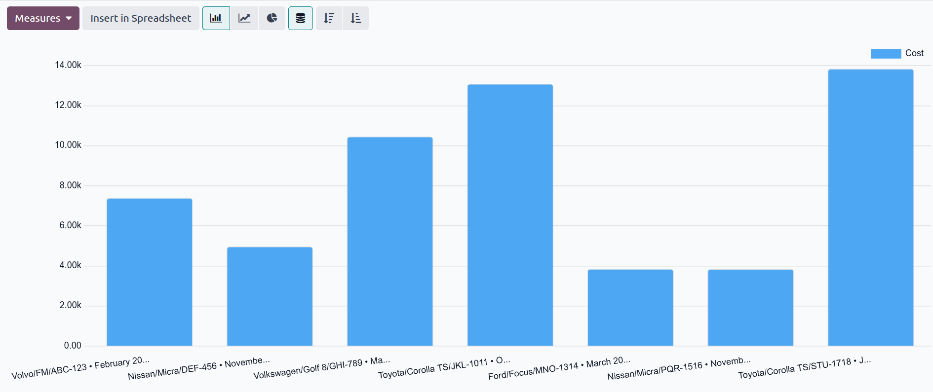933x392 pixels.
Task: Toggle stacked chart mode
Action: [x=300, y=18]
